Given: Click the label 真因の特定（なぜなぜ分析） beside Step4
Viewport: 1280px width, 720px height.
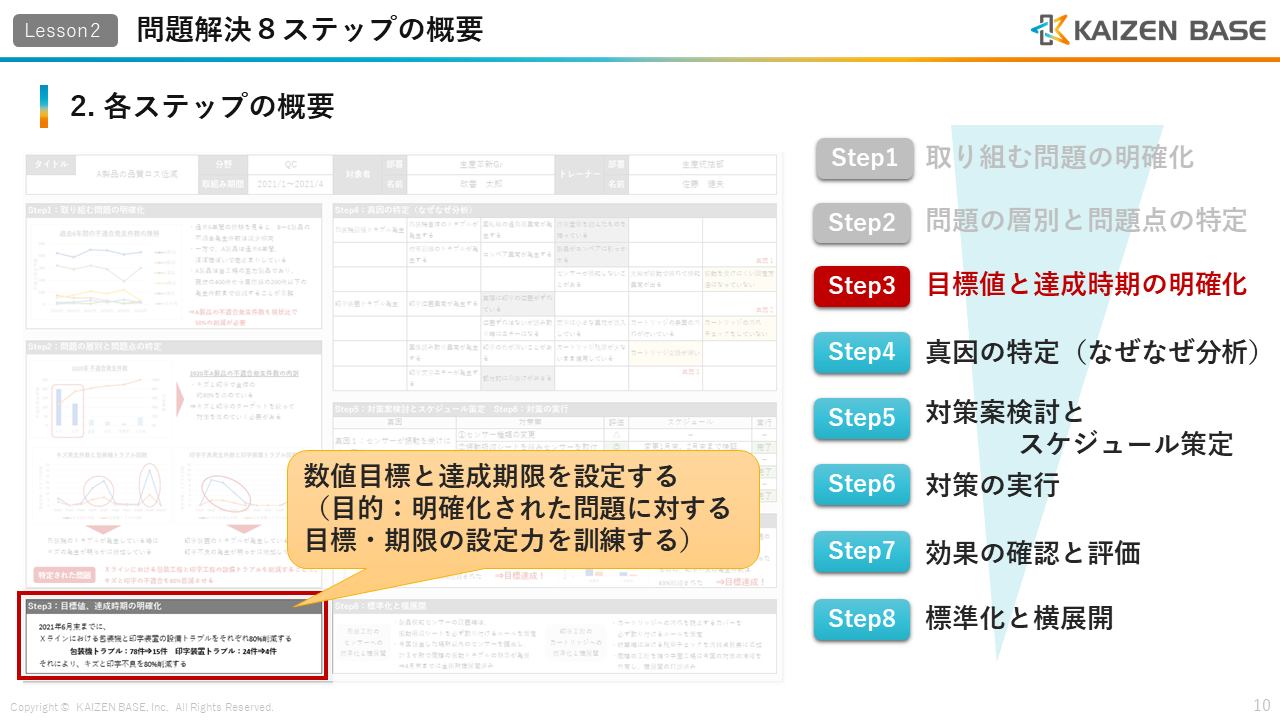Looking at the screenshot, I should tap(1093, 352).
